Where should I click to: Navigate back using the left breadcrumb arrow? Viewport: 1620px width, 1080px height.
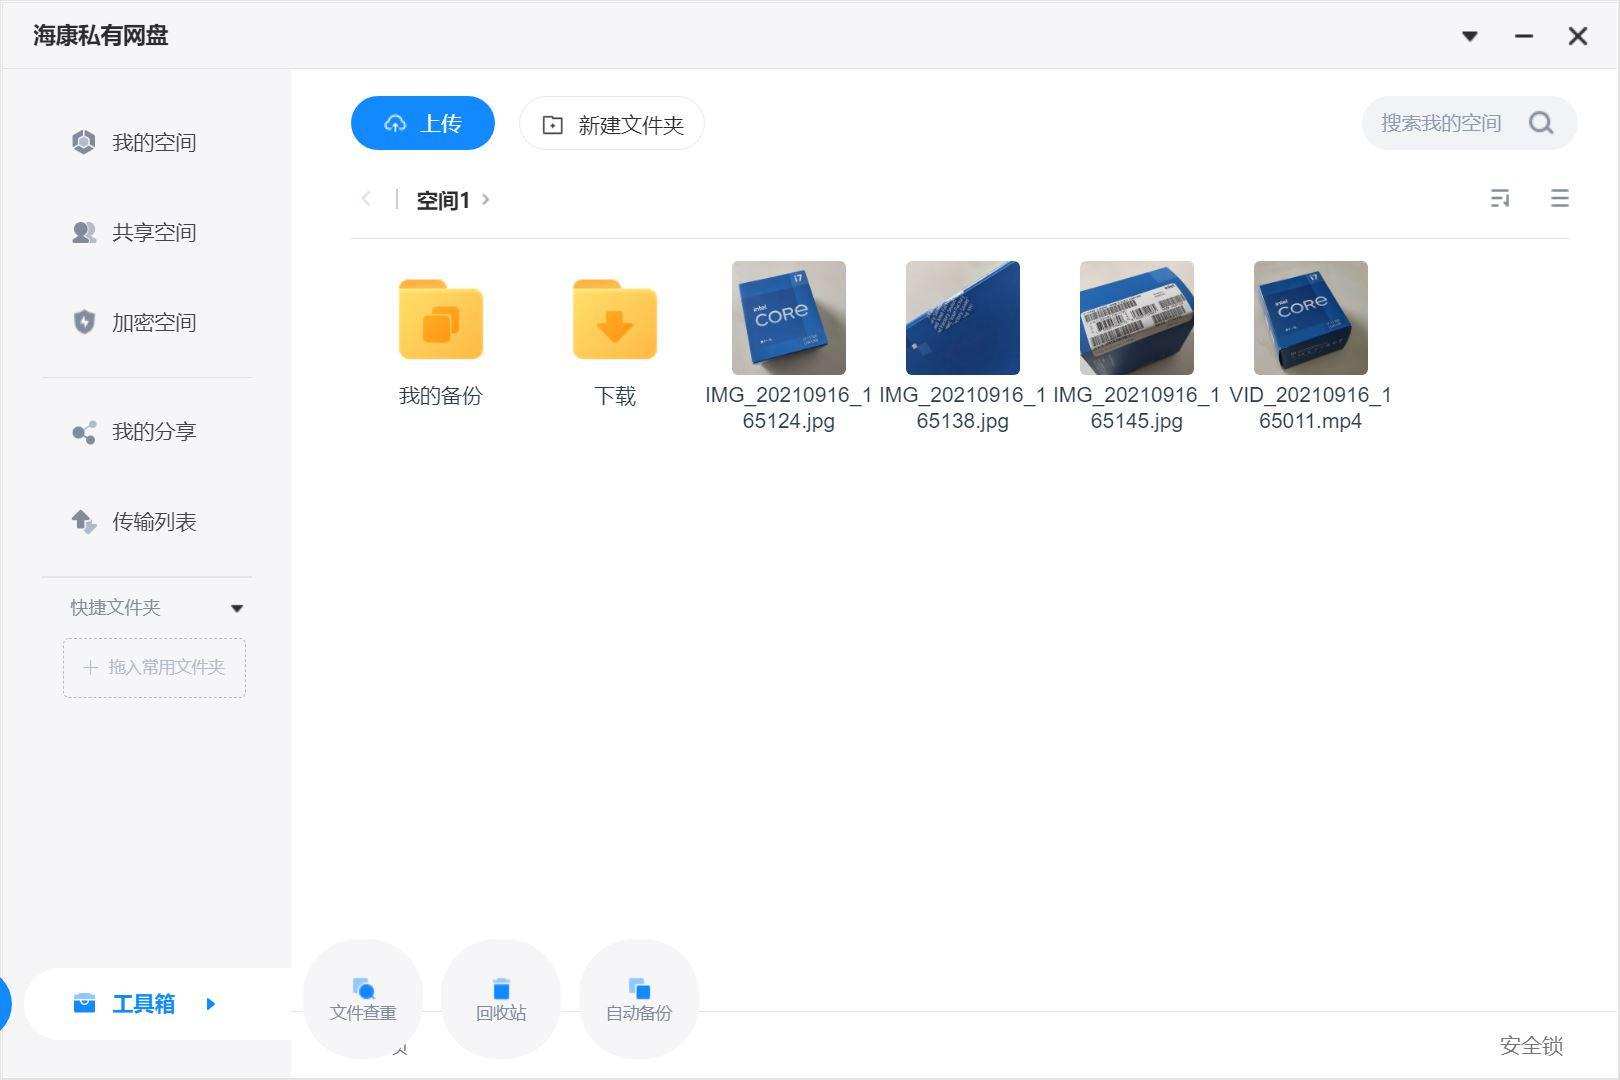click(x=366, y=199)
